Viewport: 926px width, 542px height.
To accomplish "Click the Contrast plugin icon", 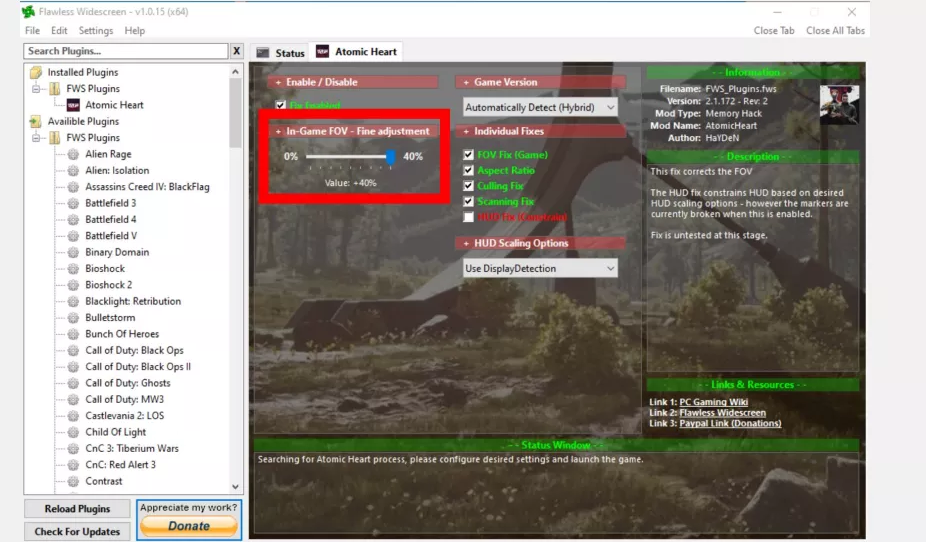I will point(73,481).
